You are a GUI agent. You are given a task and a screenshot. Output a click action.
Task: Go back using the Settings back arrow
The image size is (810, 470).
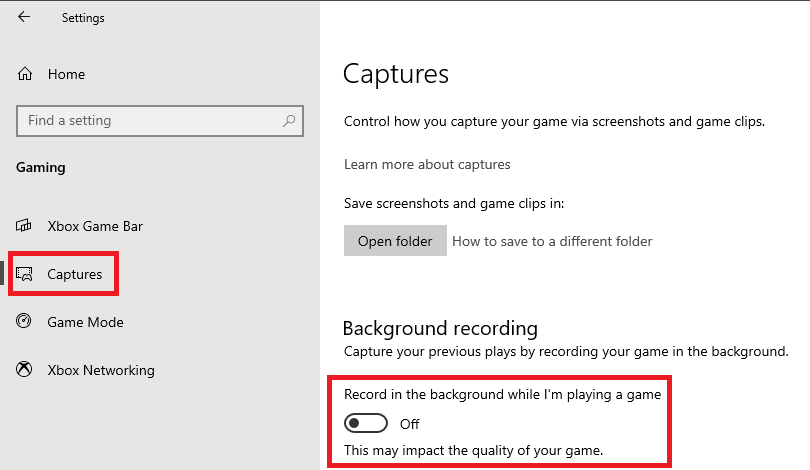[24, 17]
